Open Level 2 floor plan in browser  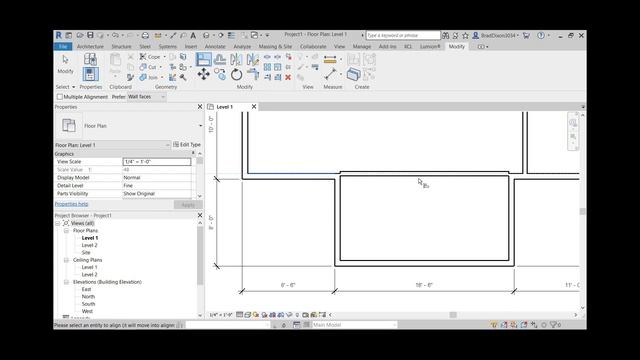(x=89, y=245)
